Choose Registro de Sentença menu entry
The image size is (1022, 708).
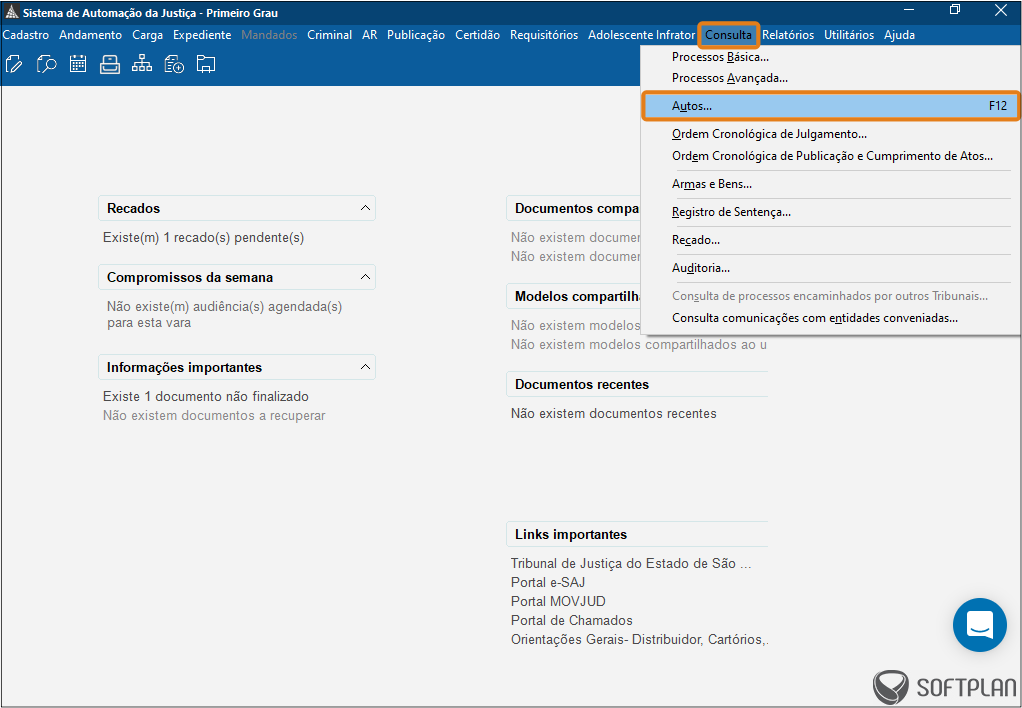pos(830,212)
